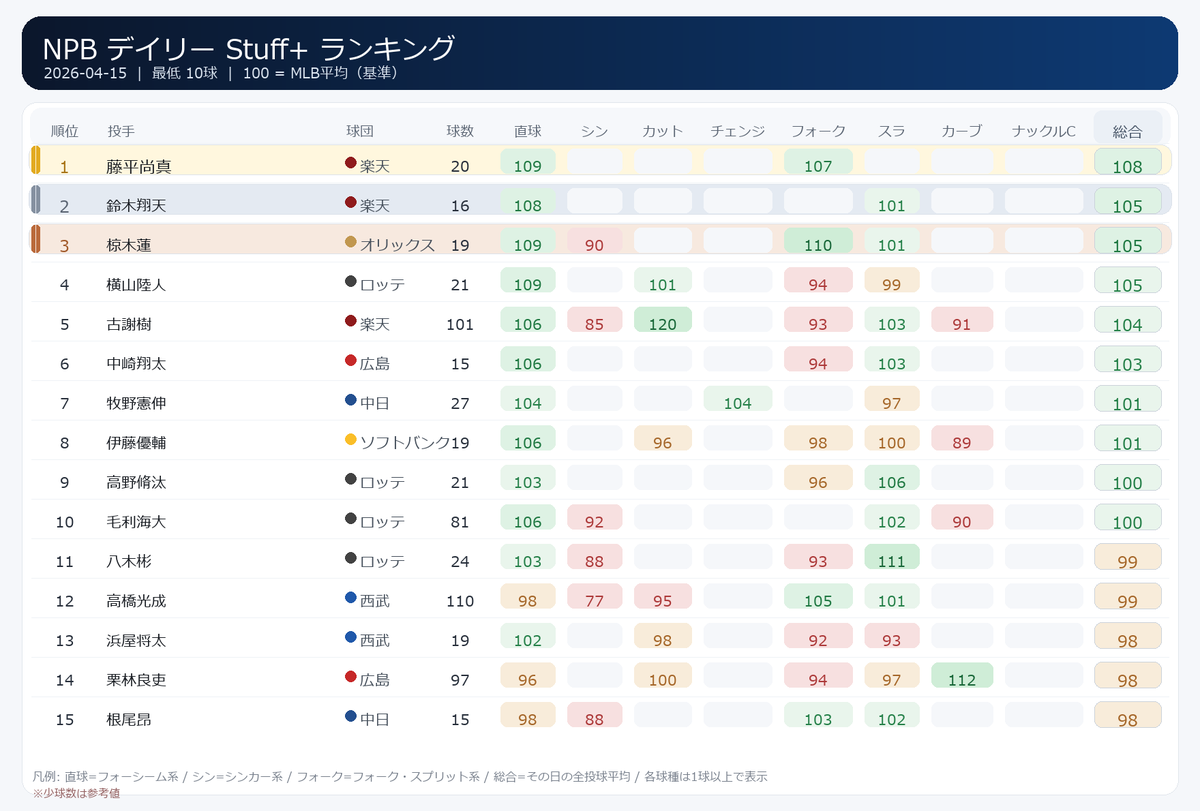Click the 総合 column header
This screenshot has height=811, width=1200.
(x=1128, y=131)
